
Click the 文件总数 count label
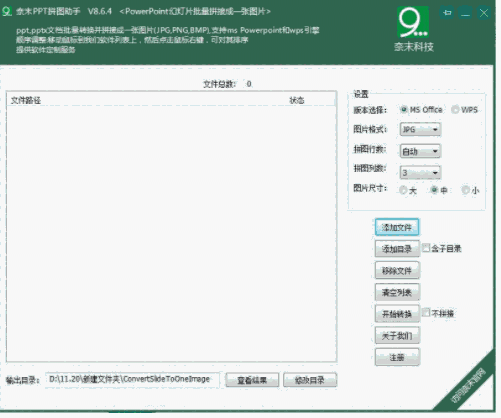click(227, 84)
